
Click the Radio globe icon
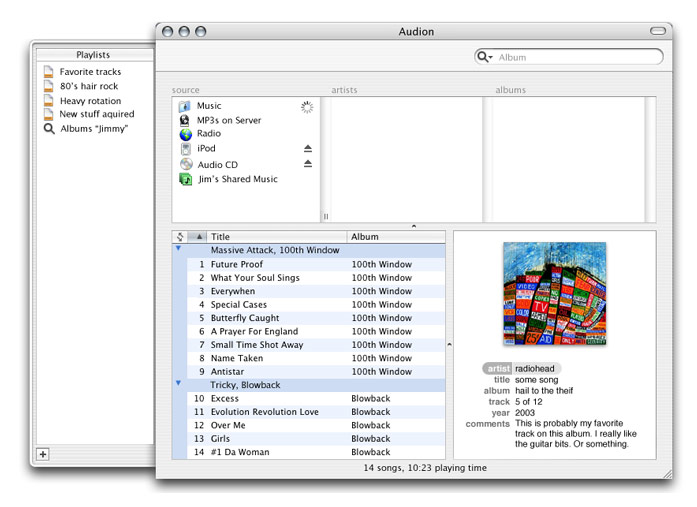click(x=185, y=134)
